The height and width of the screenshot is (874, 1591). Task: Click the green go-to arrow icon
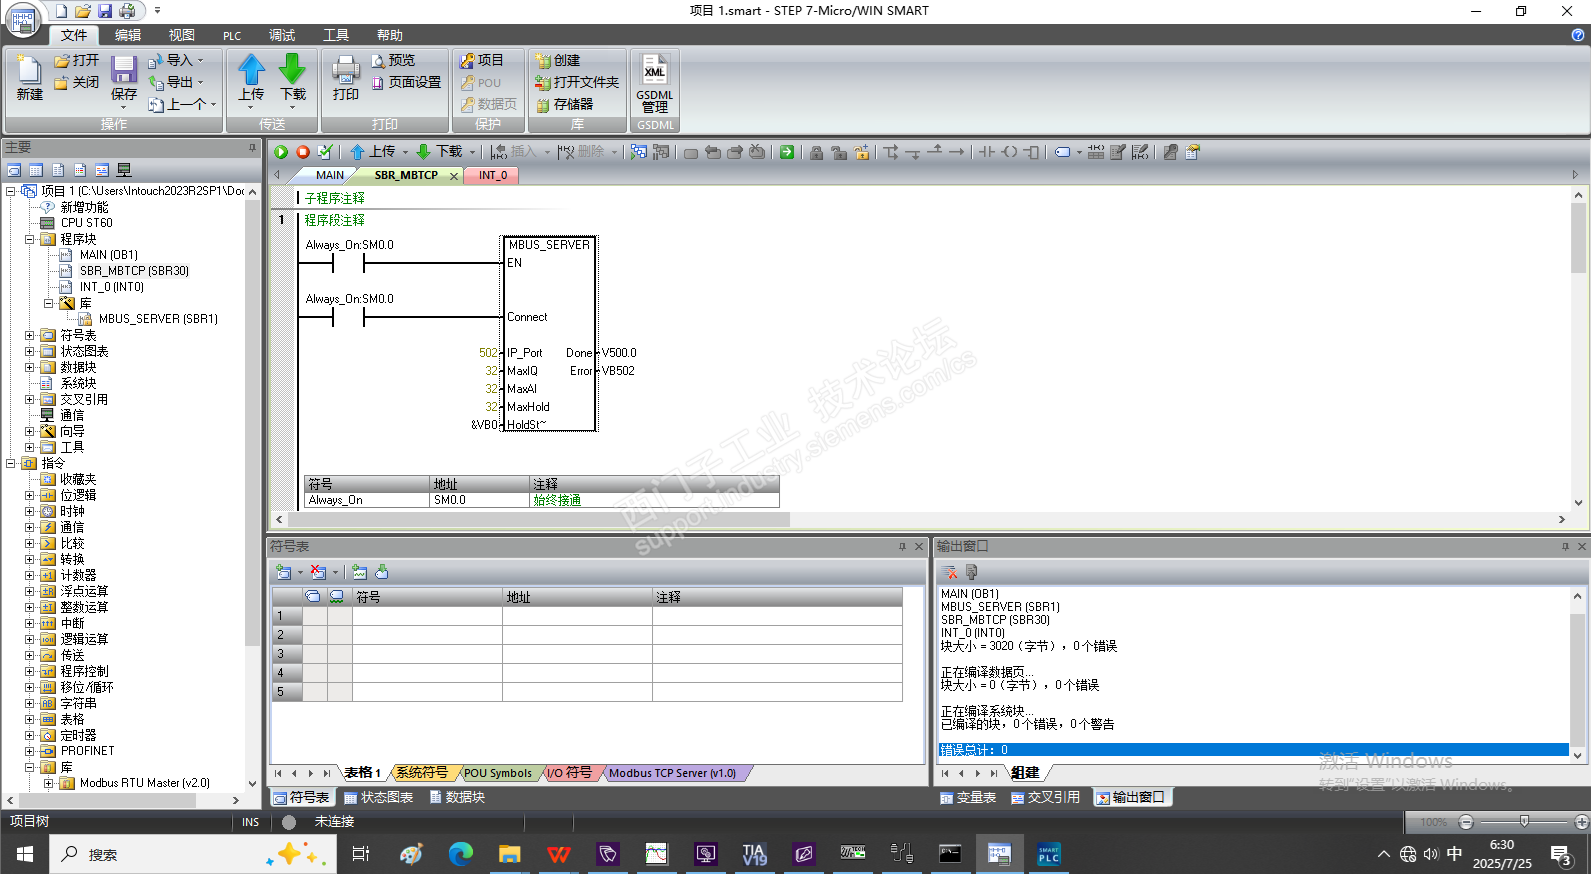click(787, 152)
